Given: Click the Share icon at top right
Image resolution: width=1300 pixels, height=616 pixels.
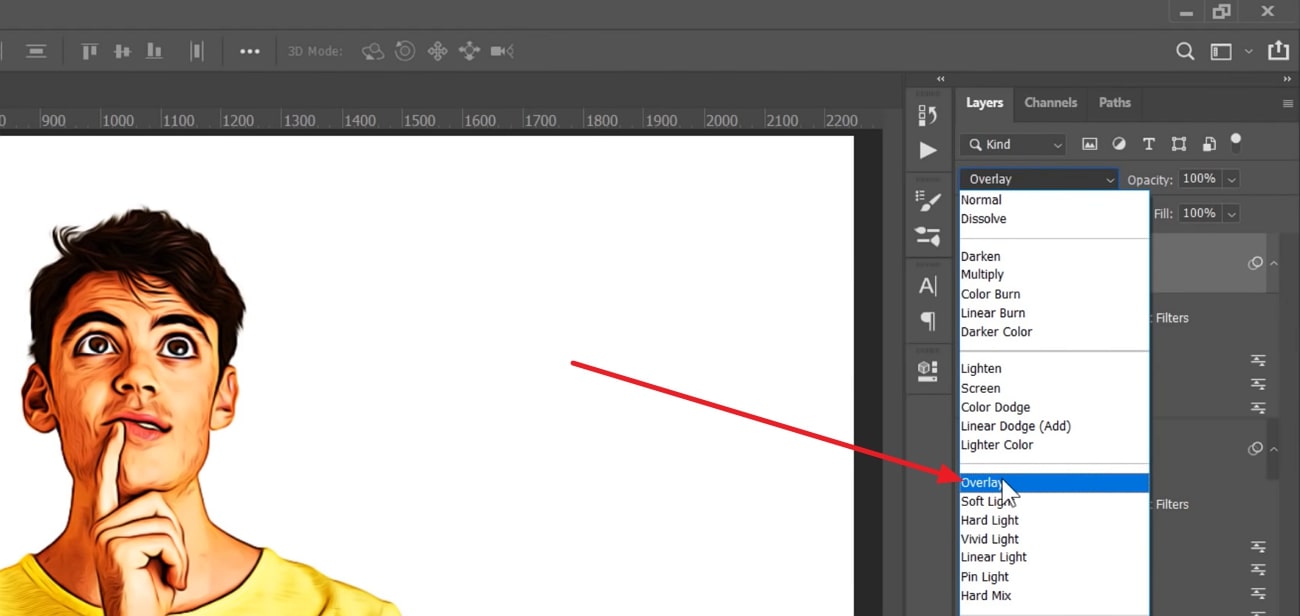Looking at the screenshot, I should click(1278, 51).
